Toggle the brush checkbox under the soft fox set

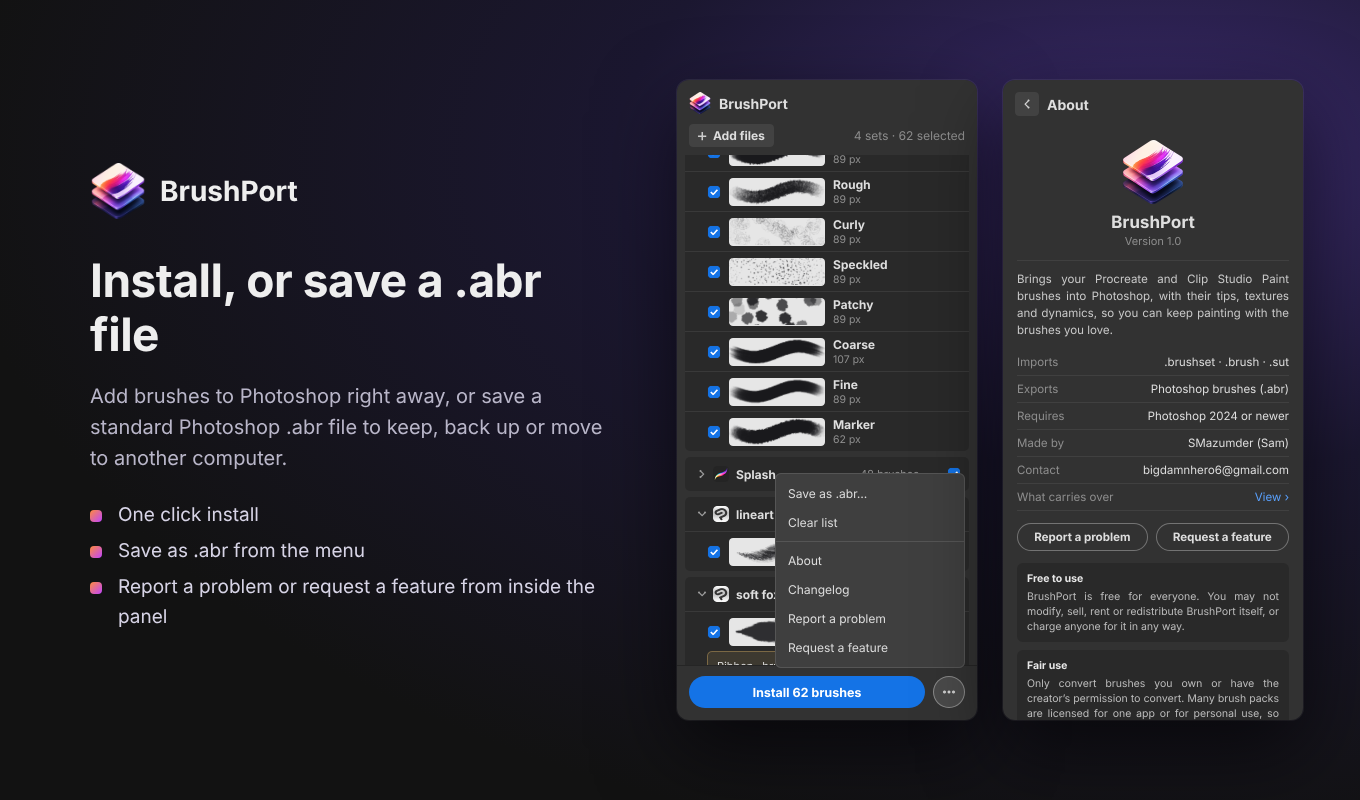click(714, 632)
